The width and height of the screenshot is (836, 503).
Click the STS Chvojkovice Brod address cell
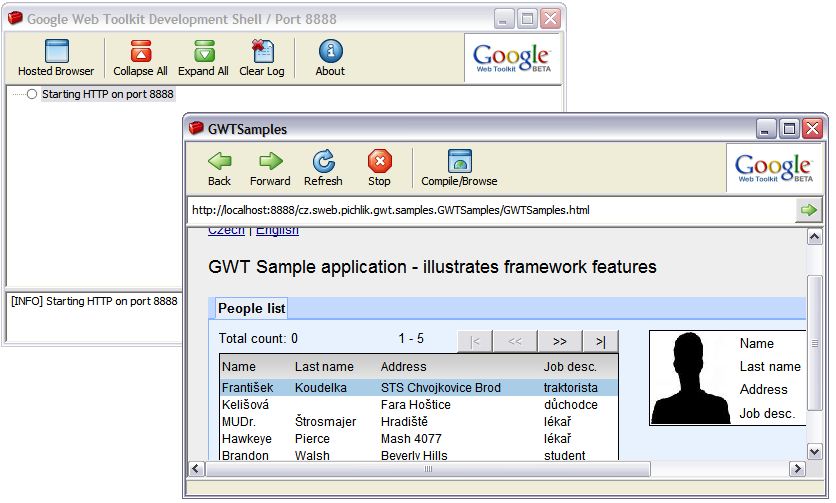click(441, 388)
